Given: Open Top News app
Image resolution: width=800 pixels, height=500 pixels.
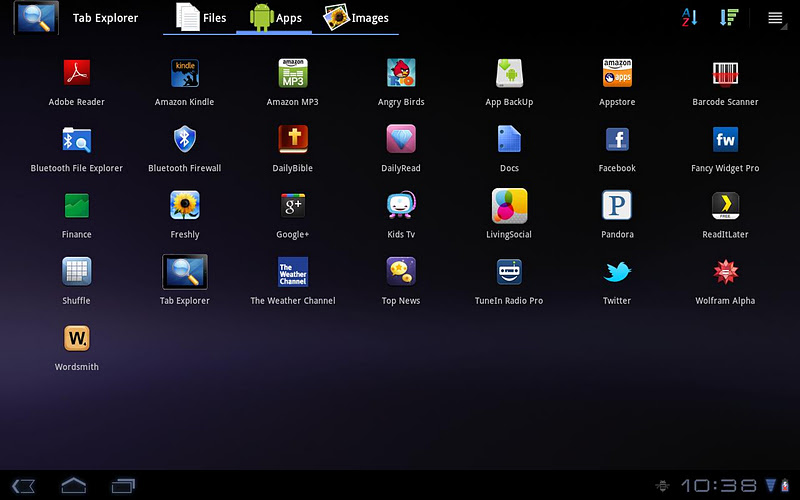Looking at the screenshot, I should tap(401, 271).
